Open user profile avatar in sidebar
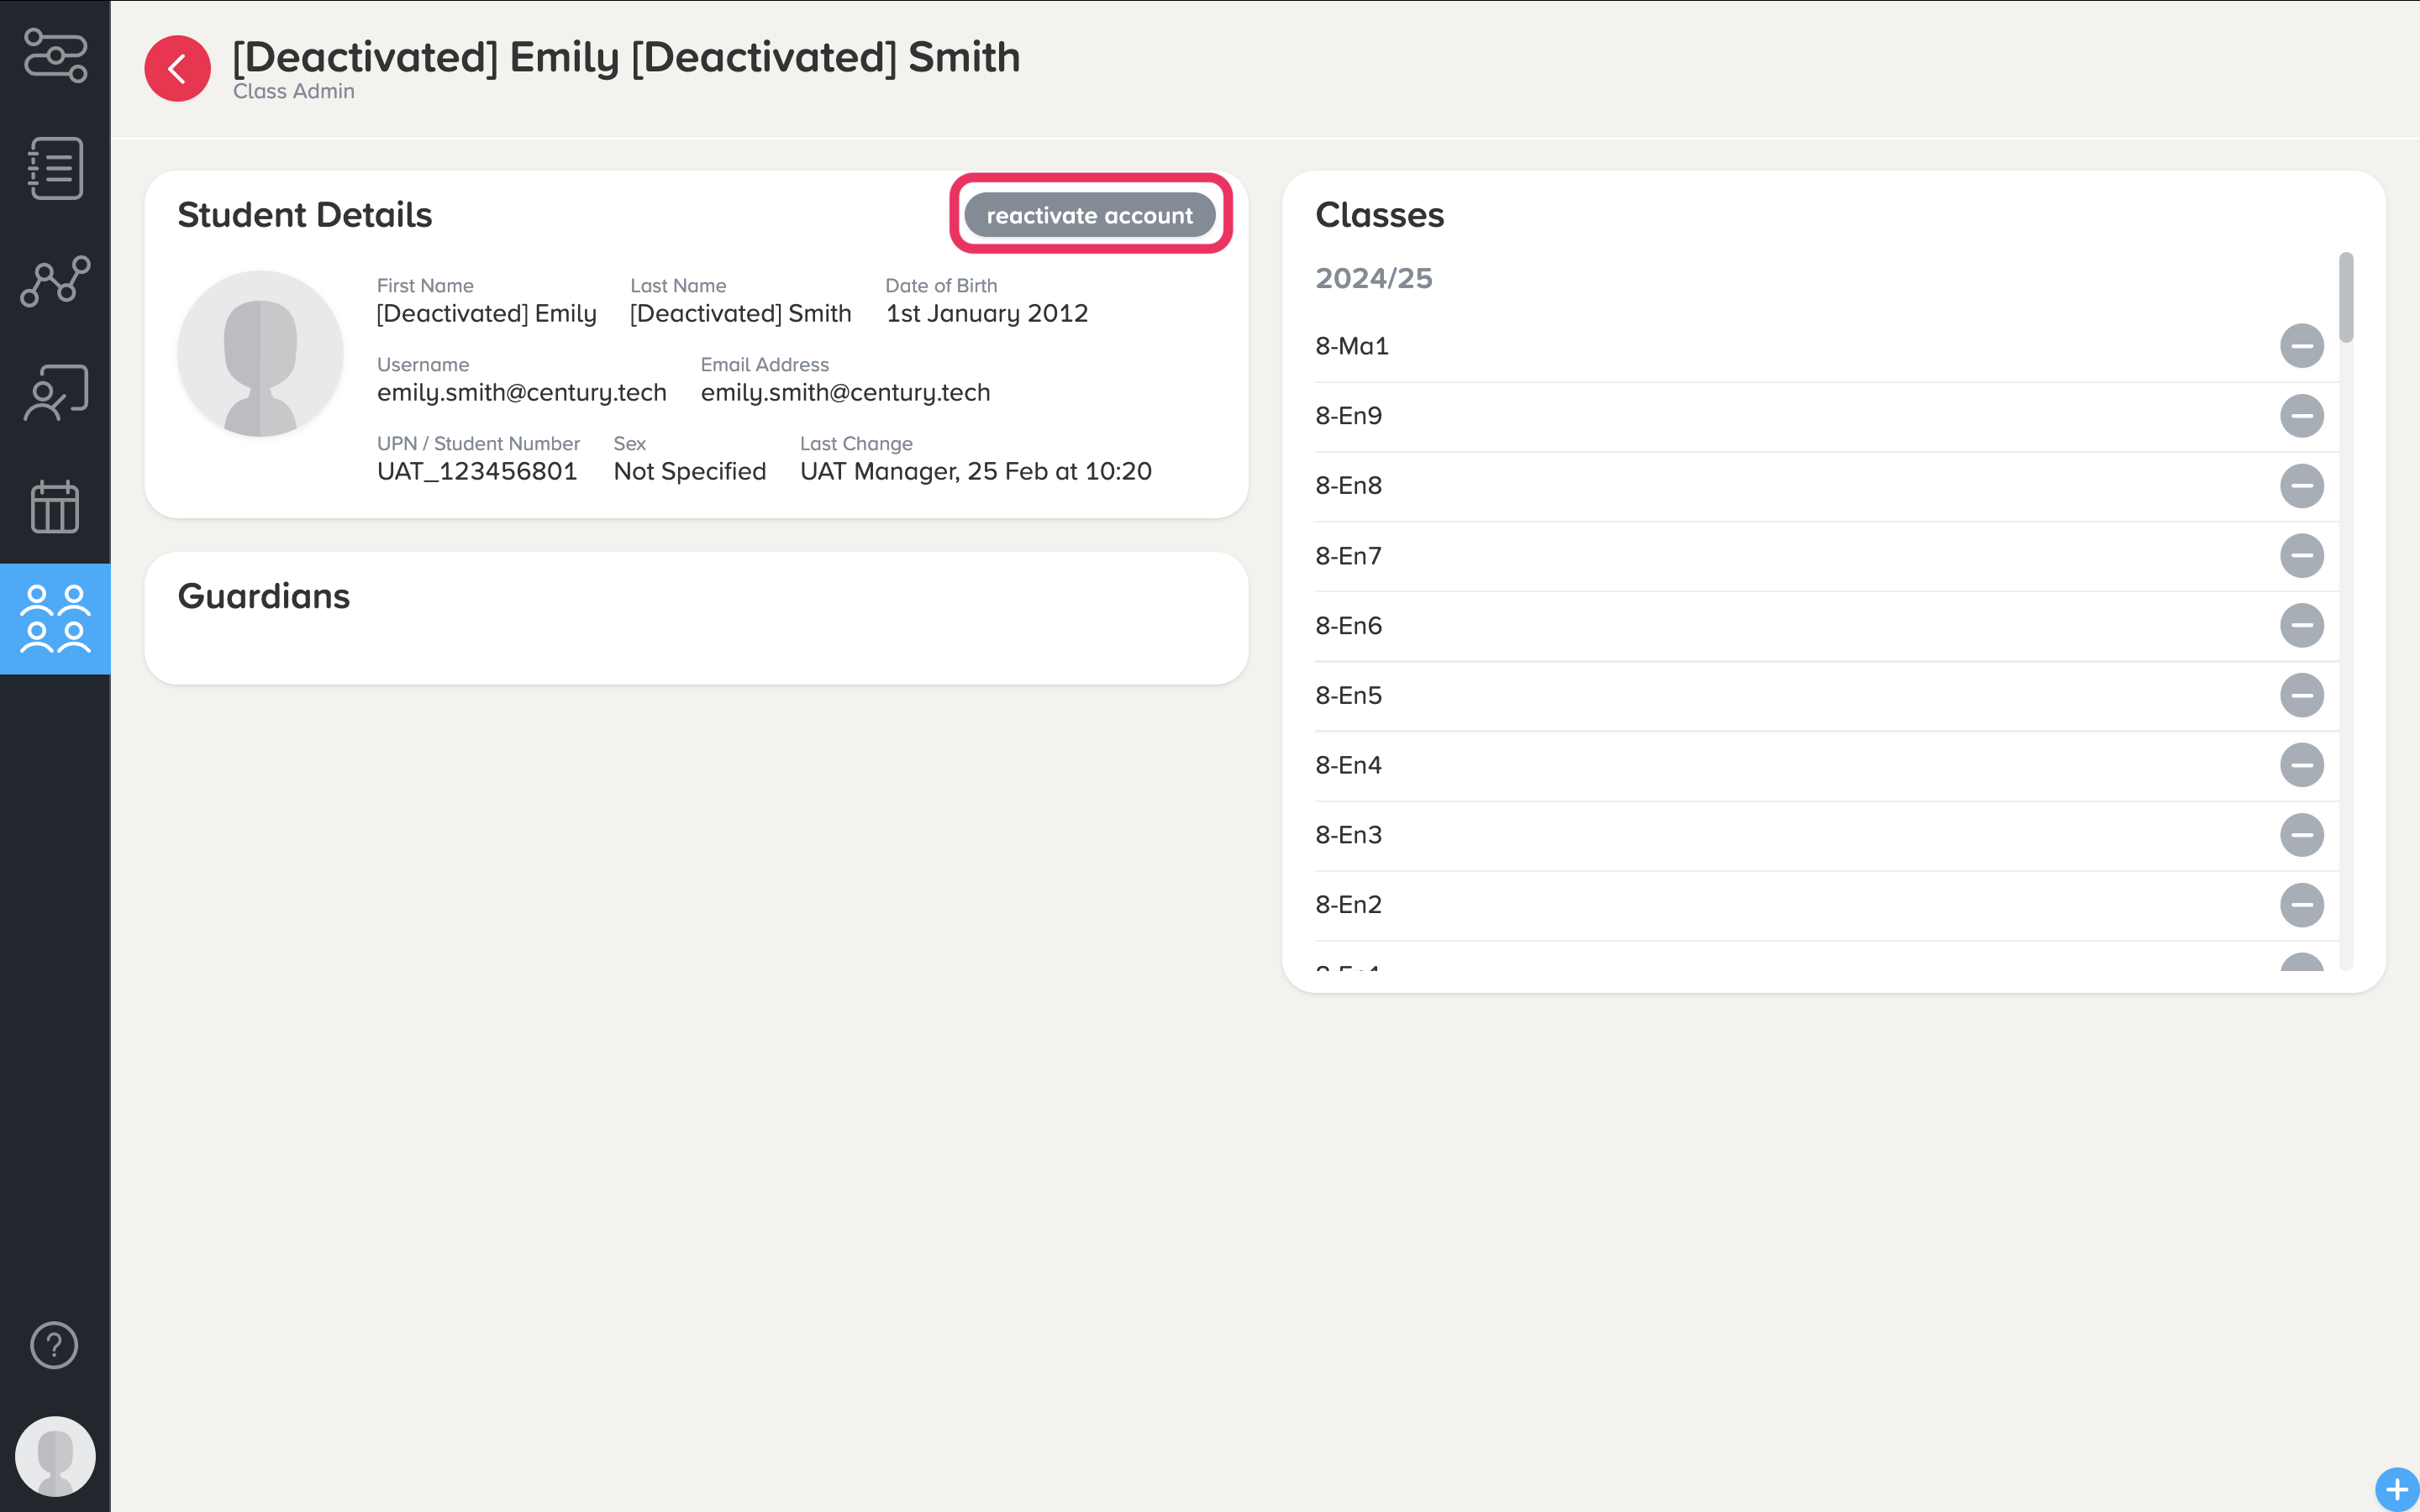The height and width of the screenshot is (1512, 2420). coord(55,1456)
